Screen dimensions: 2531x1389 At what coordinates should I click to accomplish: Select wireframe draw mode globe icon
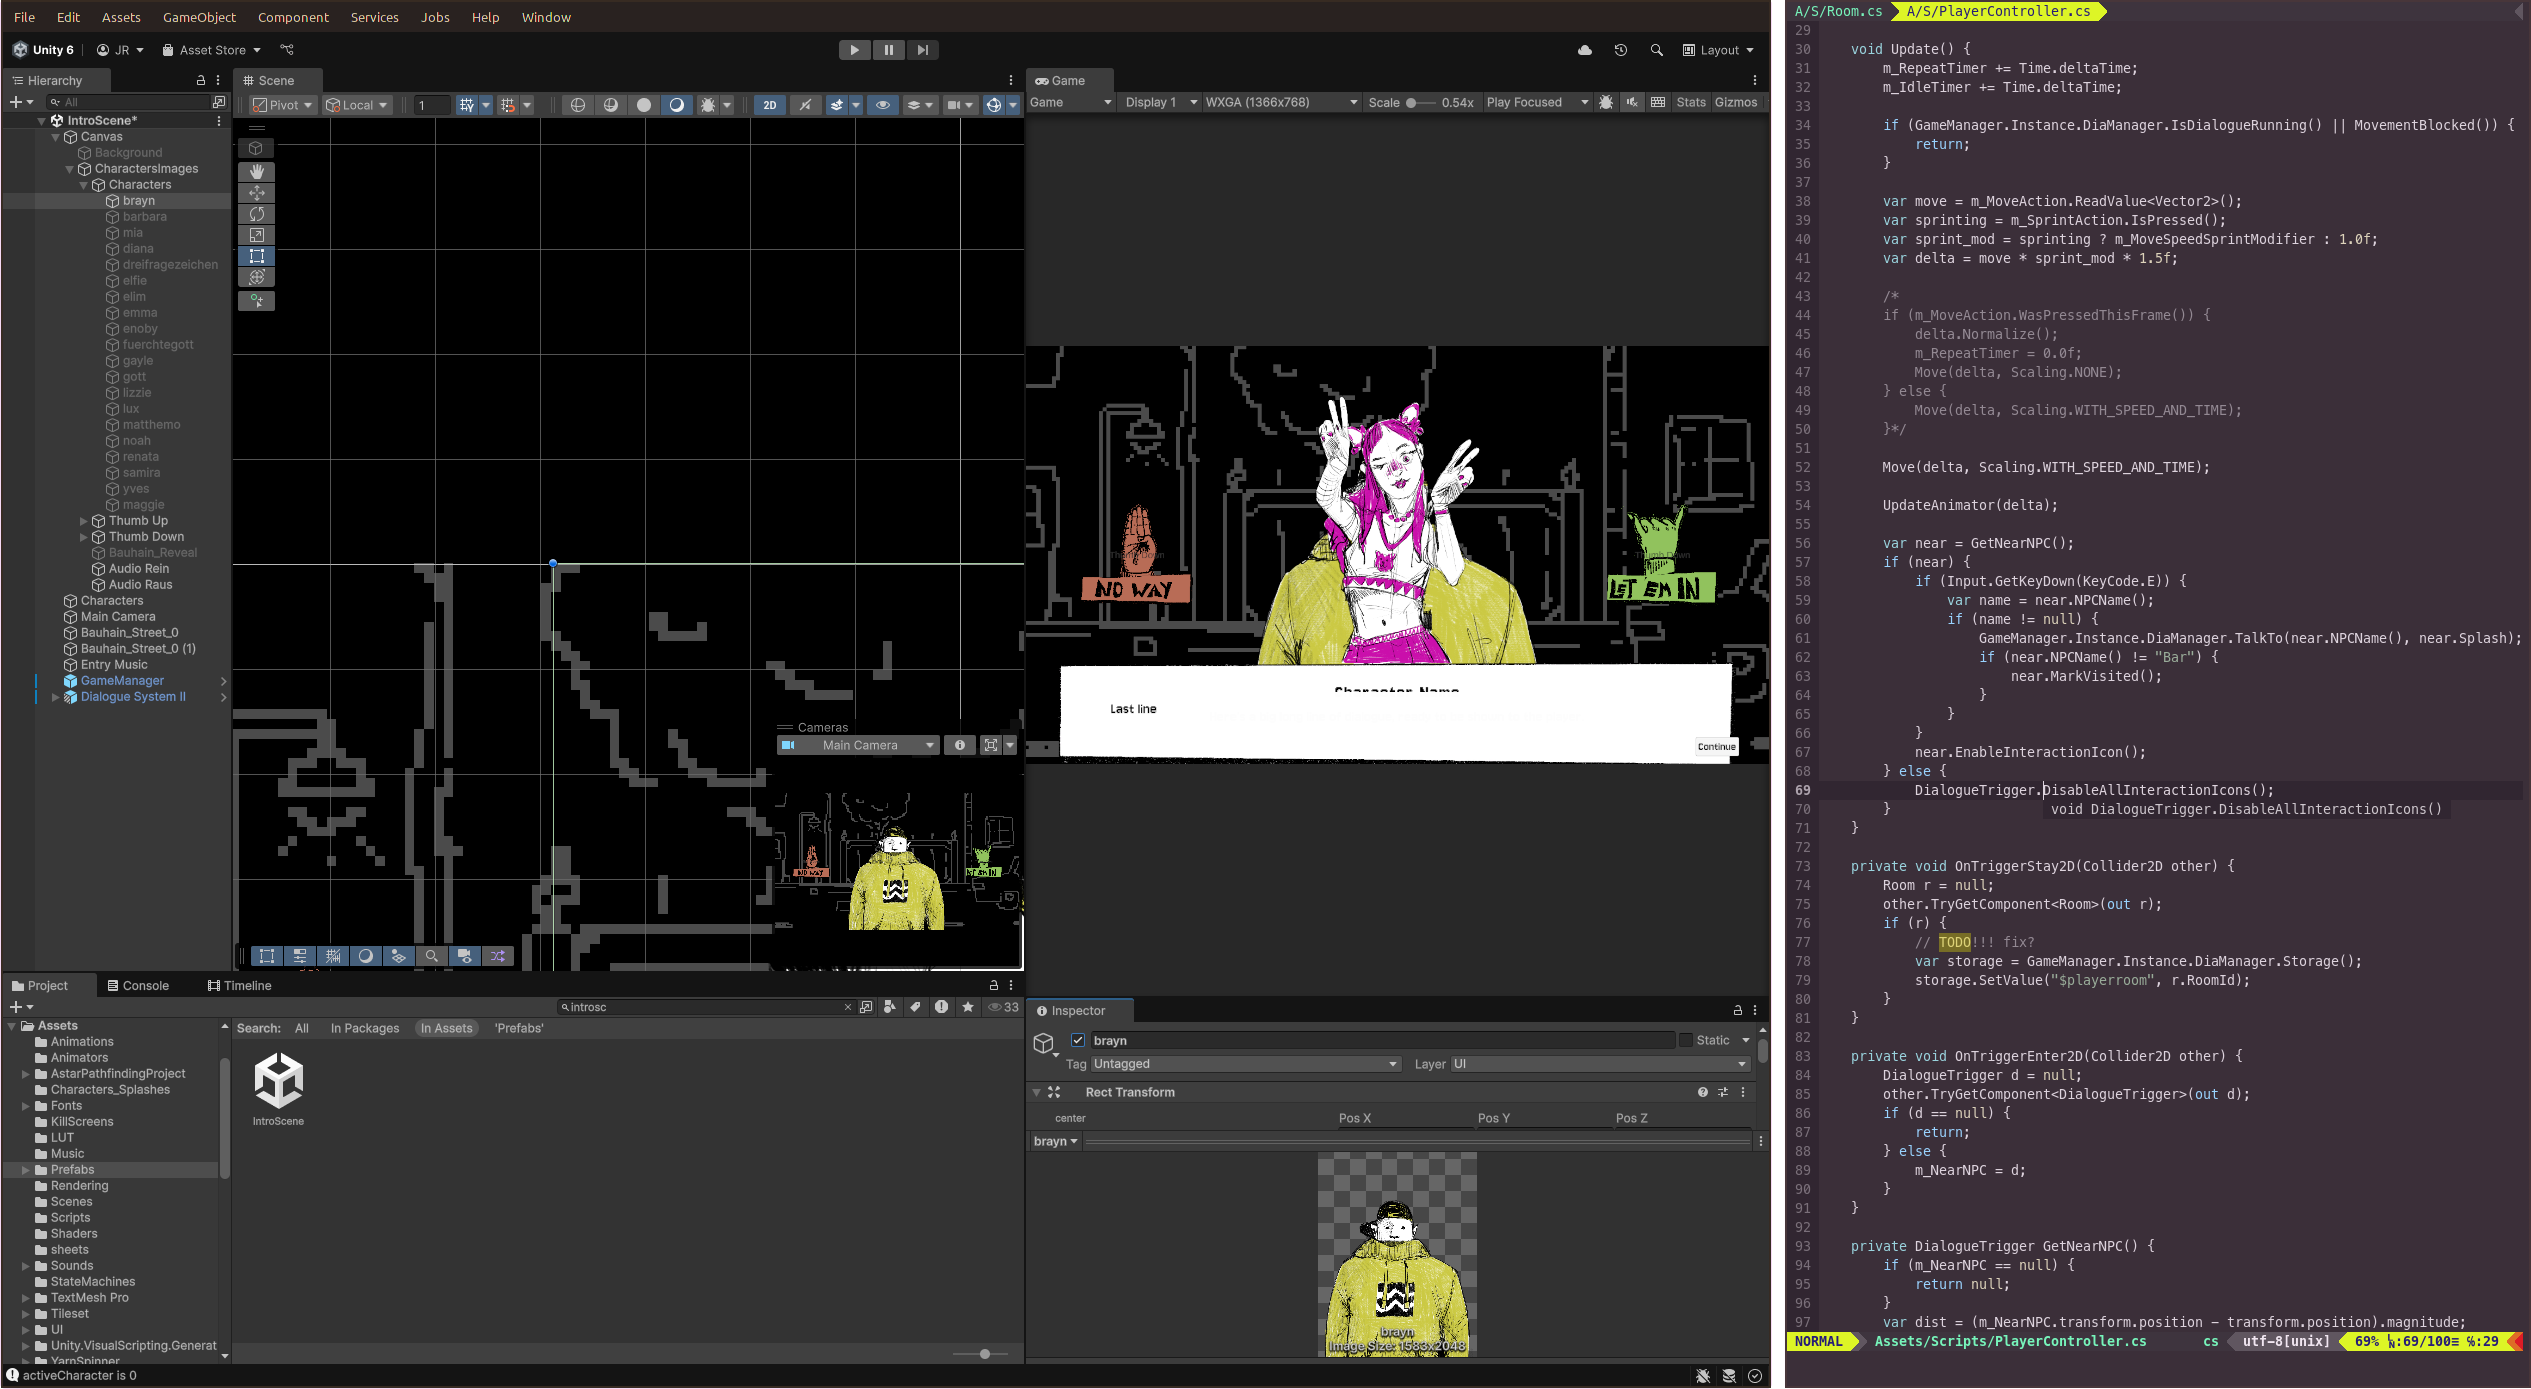tap(577, 105)
